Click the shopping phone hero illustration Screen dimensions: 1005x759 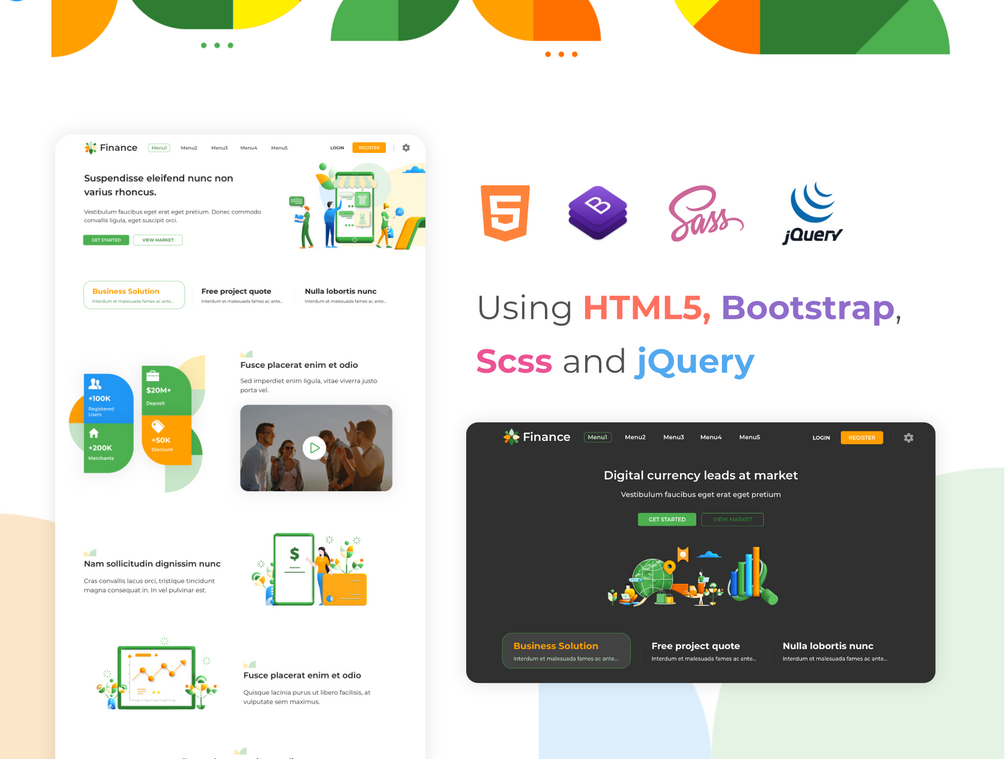click(357, 206)
